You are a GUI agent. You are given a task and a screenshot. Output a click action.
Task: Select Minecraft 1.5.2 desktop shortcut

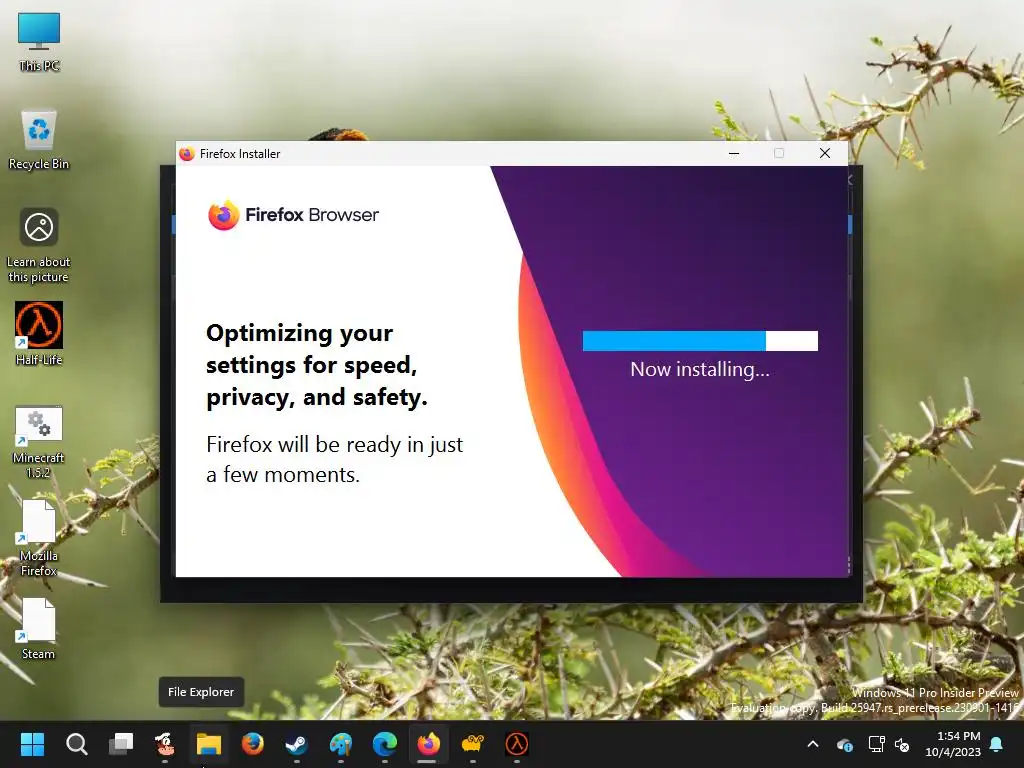[39, 442]
